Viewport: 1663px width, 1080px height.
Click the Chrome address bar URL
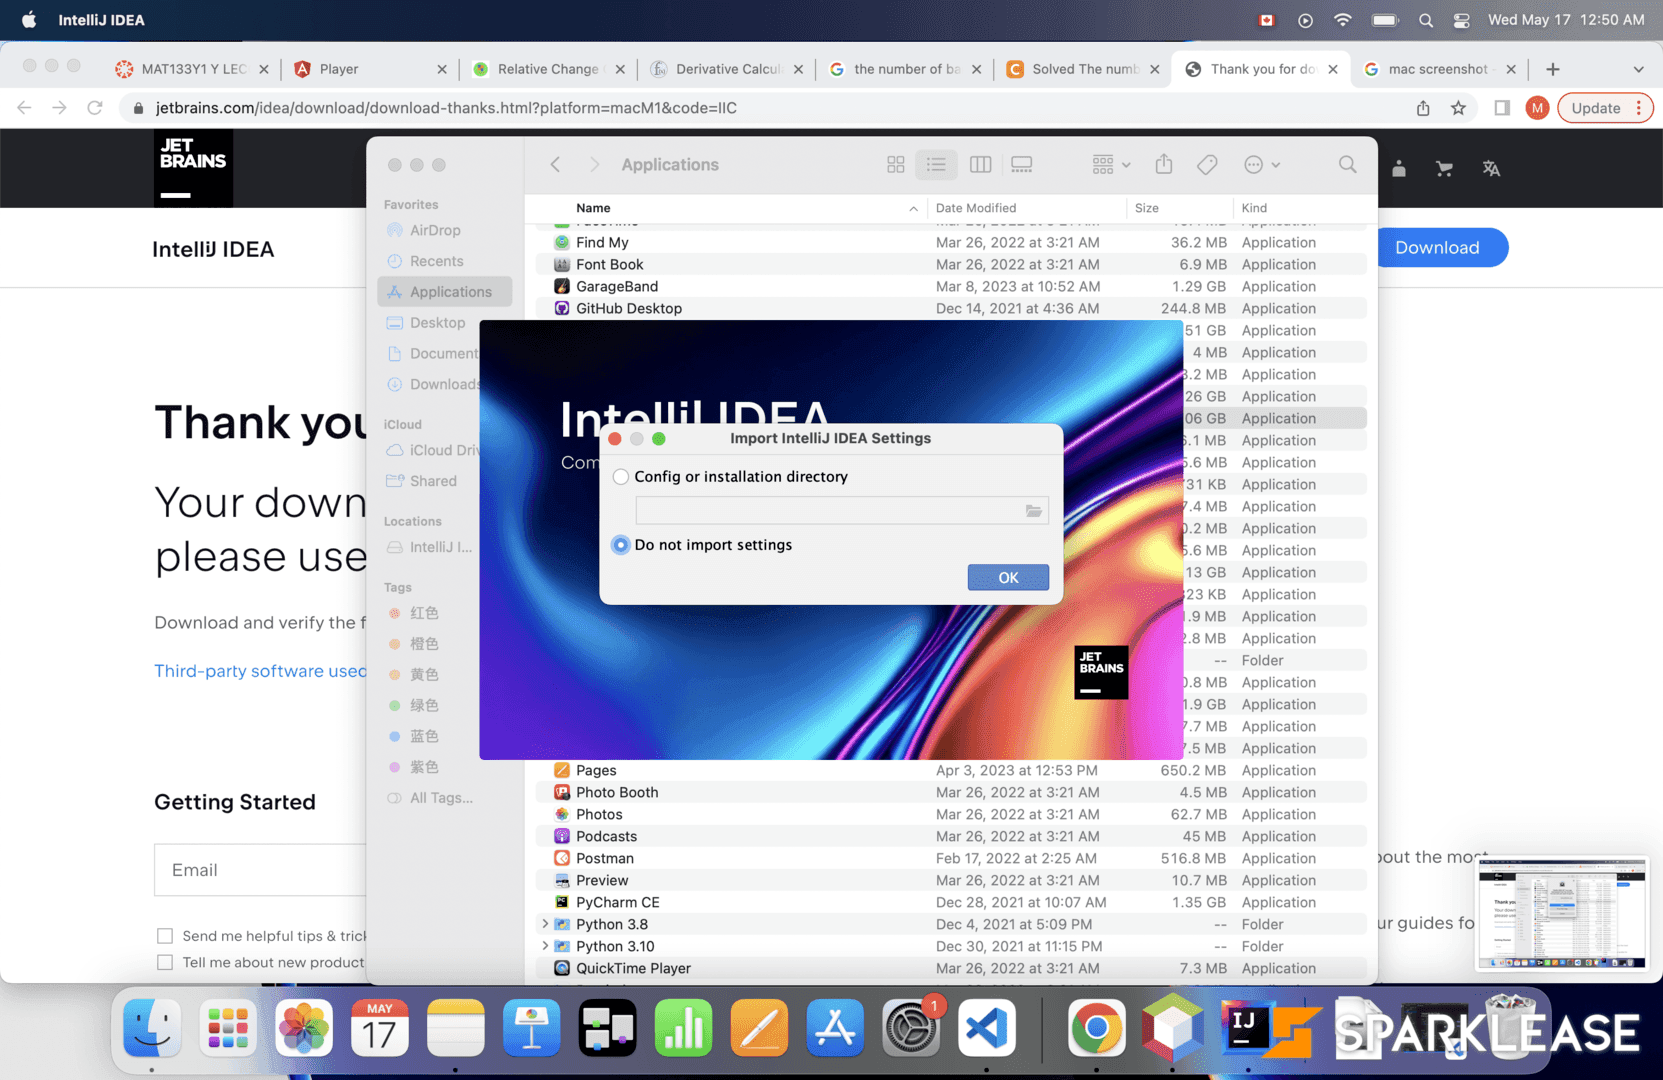tap(446, 108)
